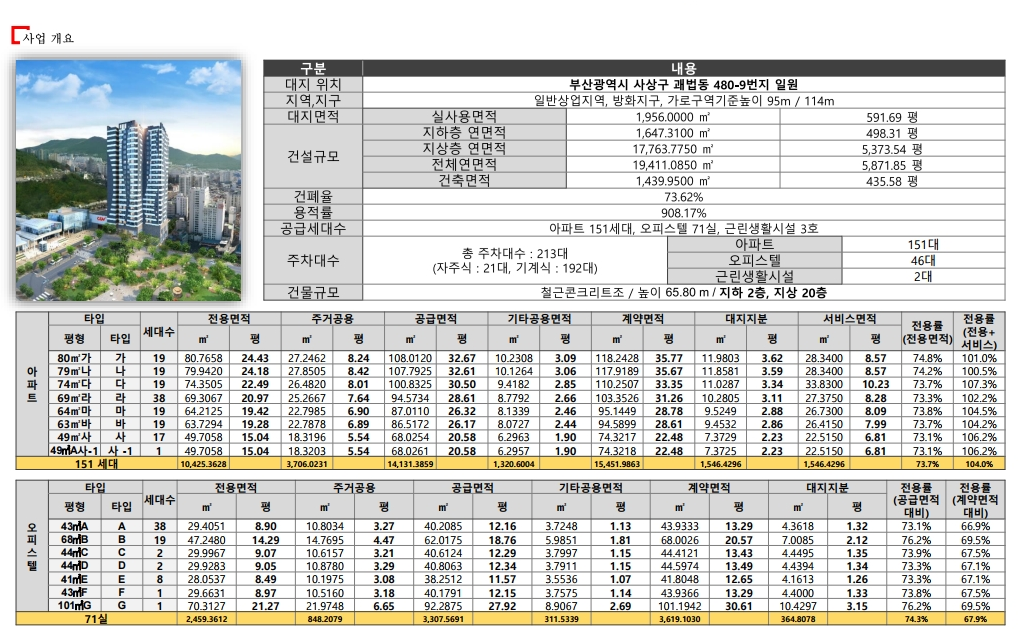Select the floor area ratio '908.17%'

684,213
